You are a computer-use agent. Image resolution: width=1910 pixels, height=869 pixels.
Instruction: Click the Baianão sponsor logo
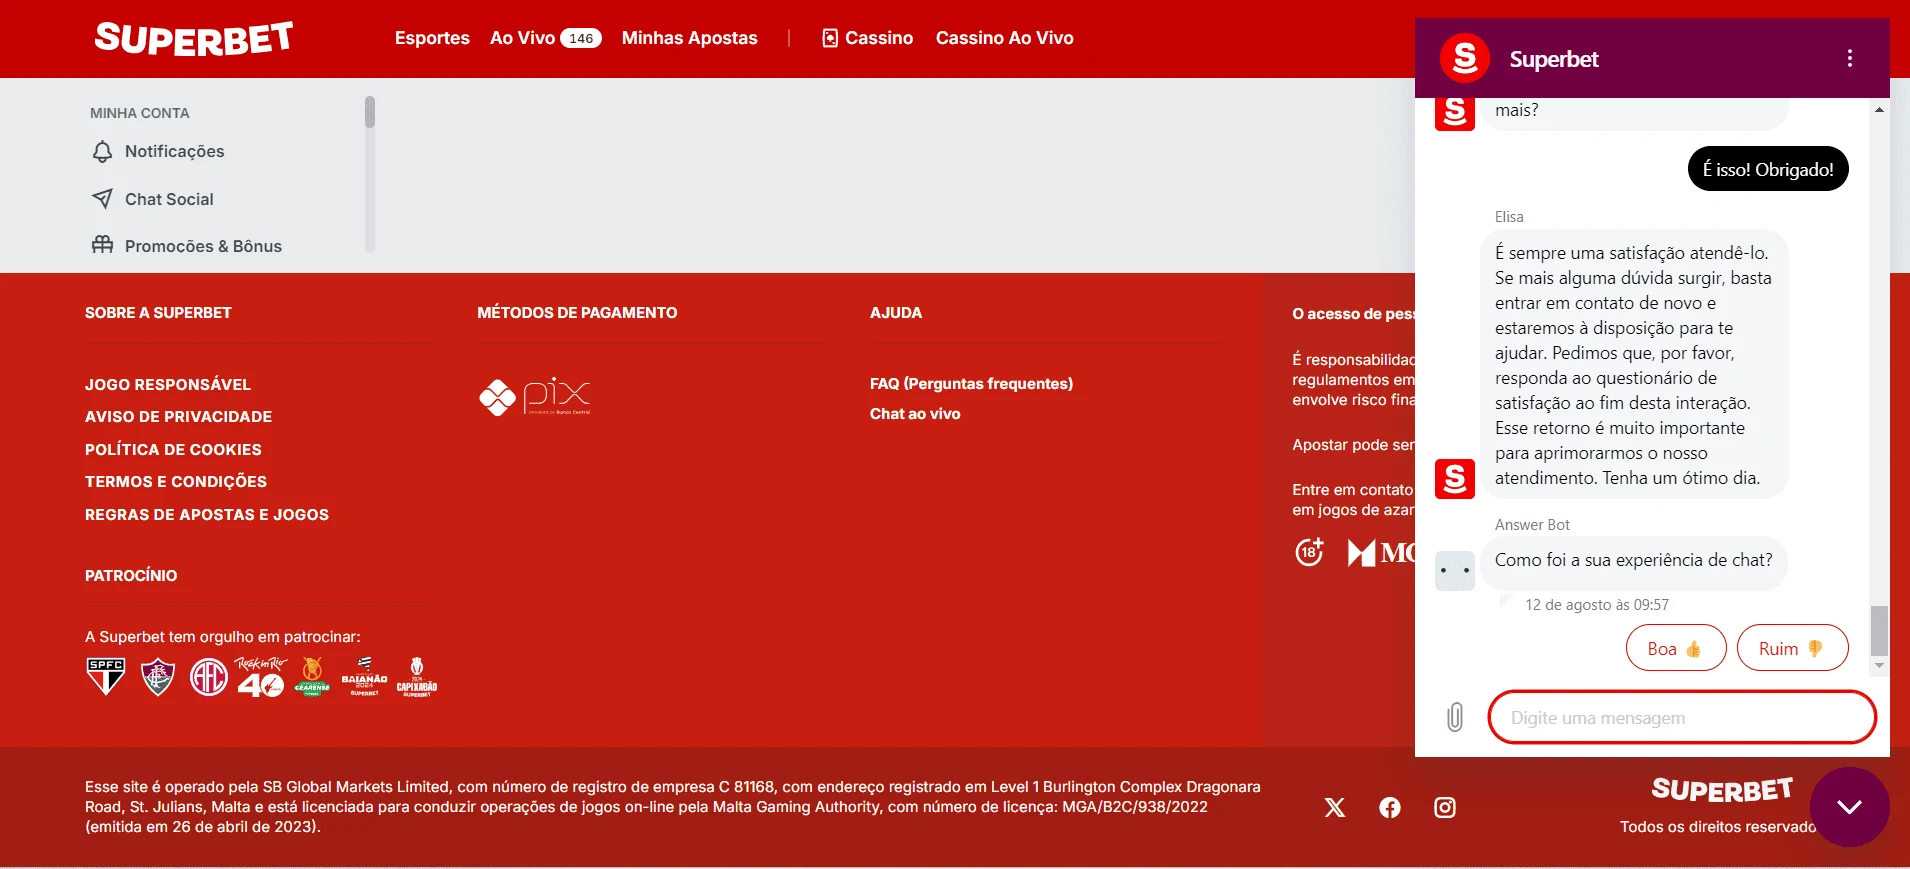pos(364,677)
